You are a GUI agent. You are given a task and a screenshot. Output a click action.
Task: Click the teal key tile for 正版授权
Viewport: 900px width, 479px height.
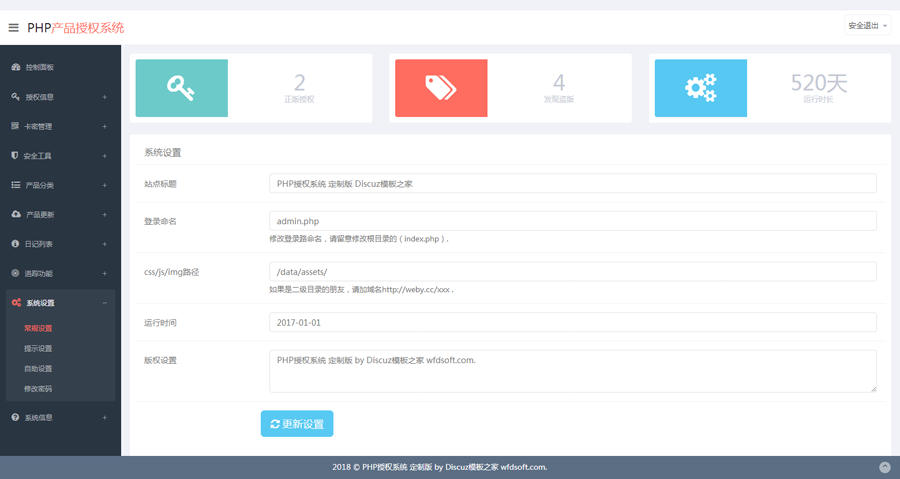click(x=181, y=88)
